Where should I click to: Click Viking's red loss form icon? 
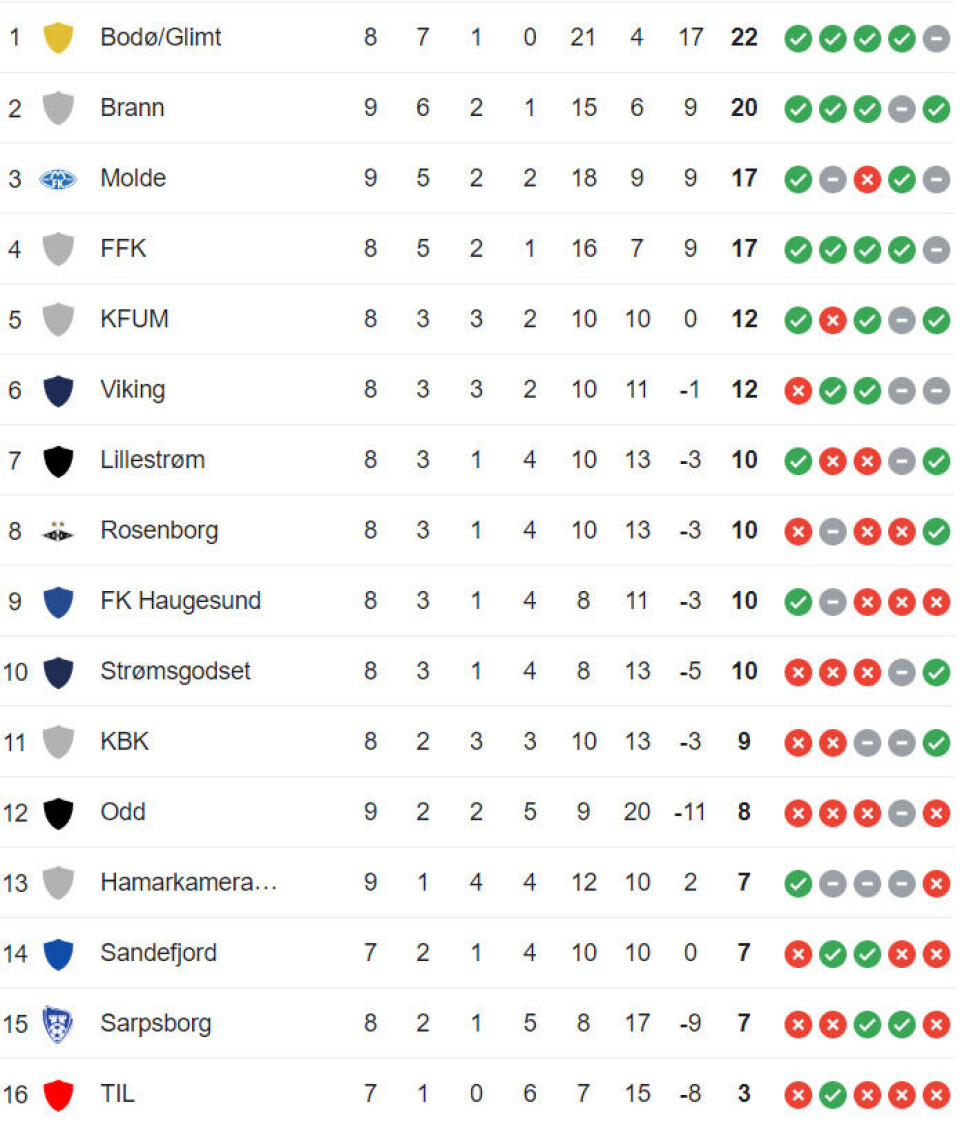click(798, 390)
